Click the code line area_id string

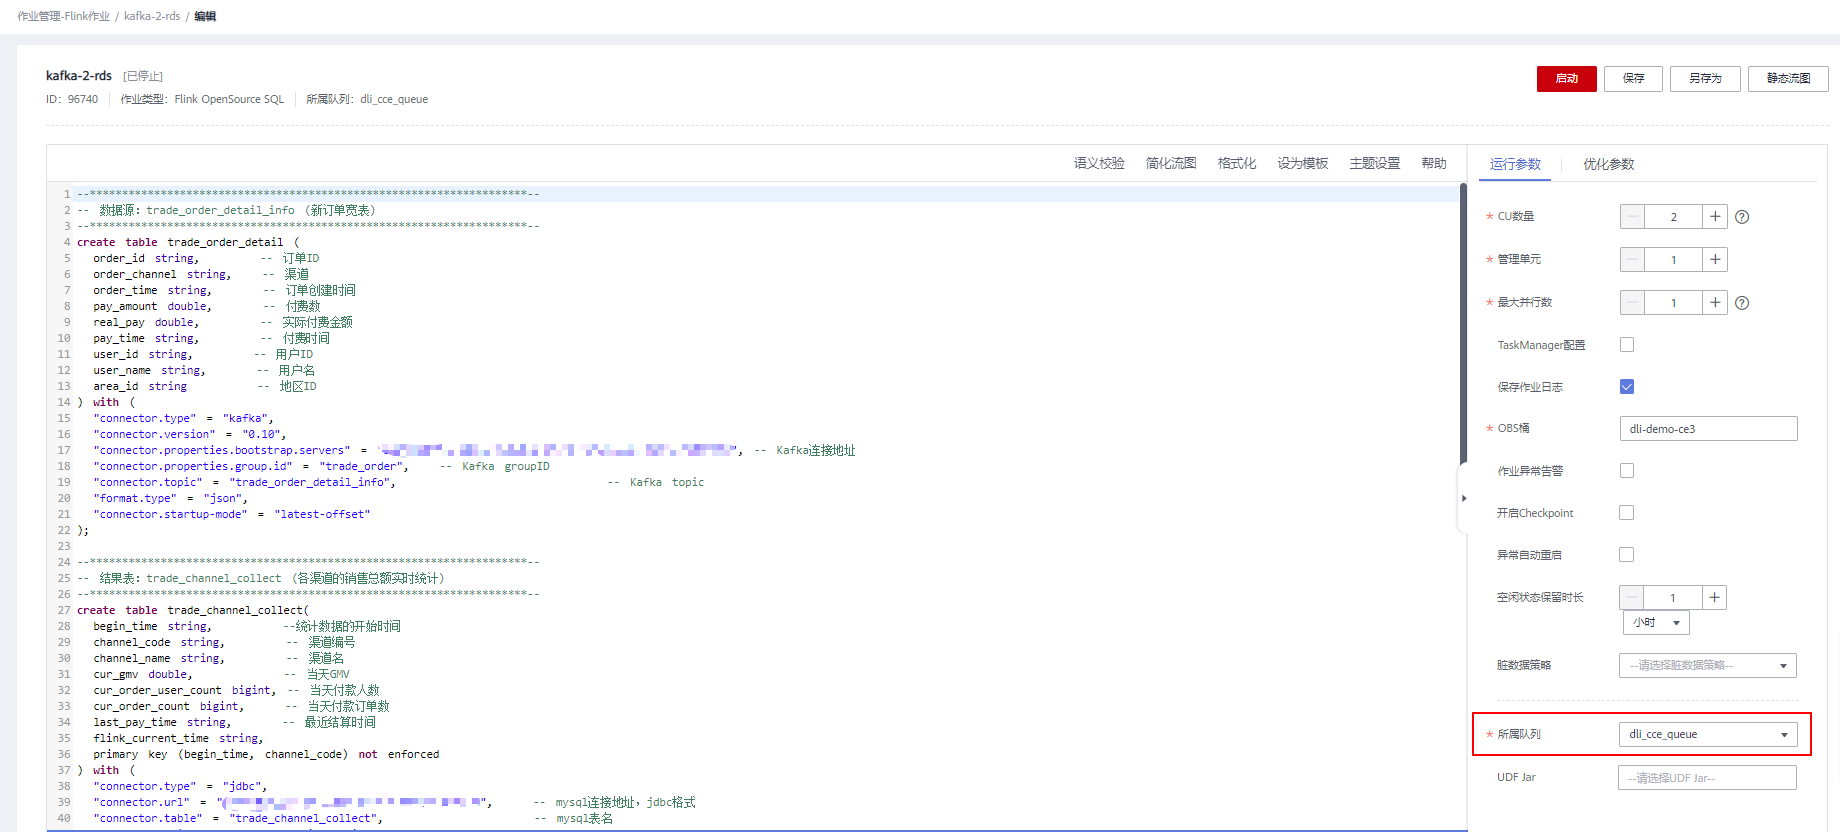[140, 386]
